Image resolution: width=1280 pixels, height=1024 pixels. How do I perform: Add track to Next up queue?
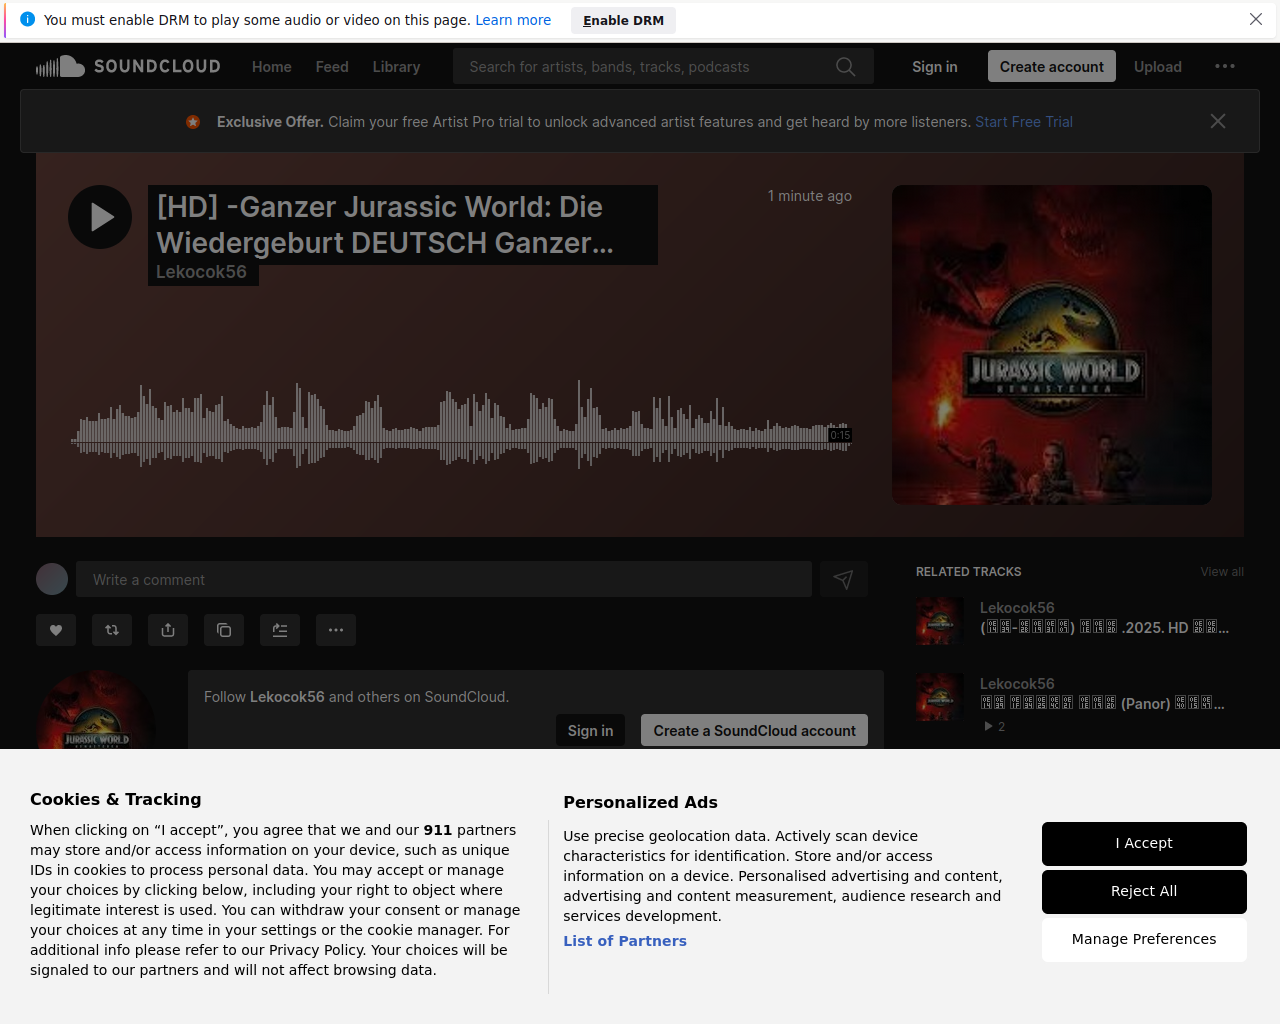point(280,630)
